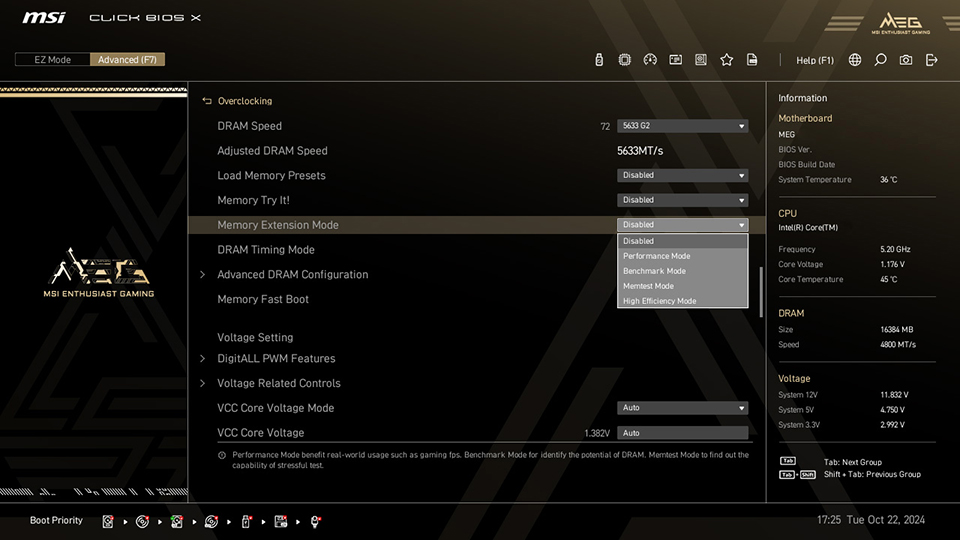This screenshot has height=540, width=960.
Task: Select the second boot device, an optical disc icon
Action: click(x=142, y=521)
